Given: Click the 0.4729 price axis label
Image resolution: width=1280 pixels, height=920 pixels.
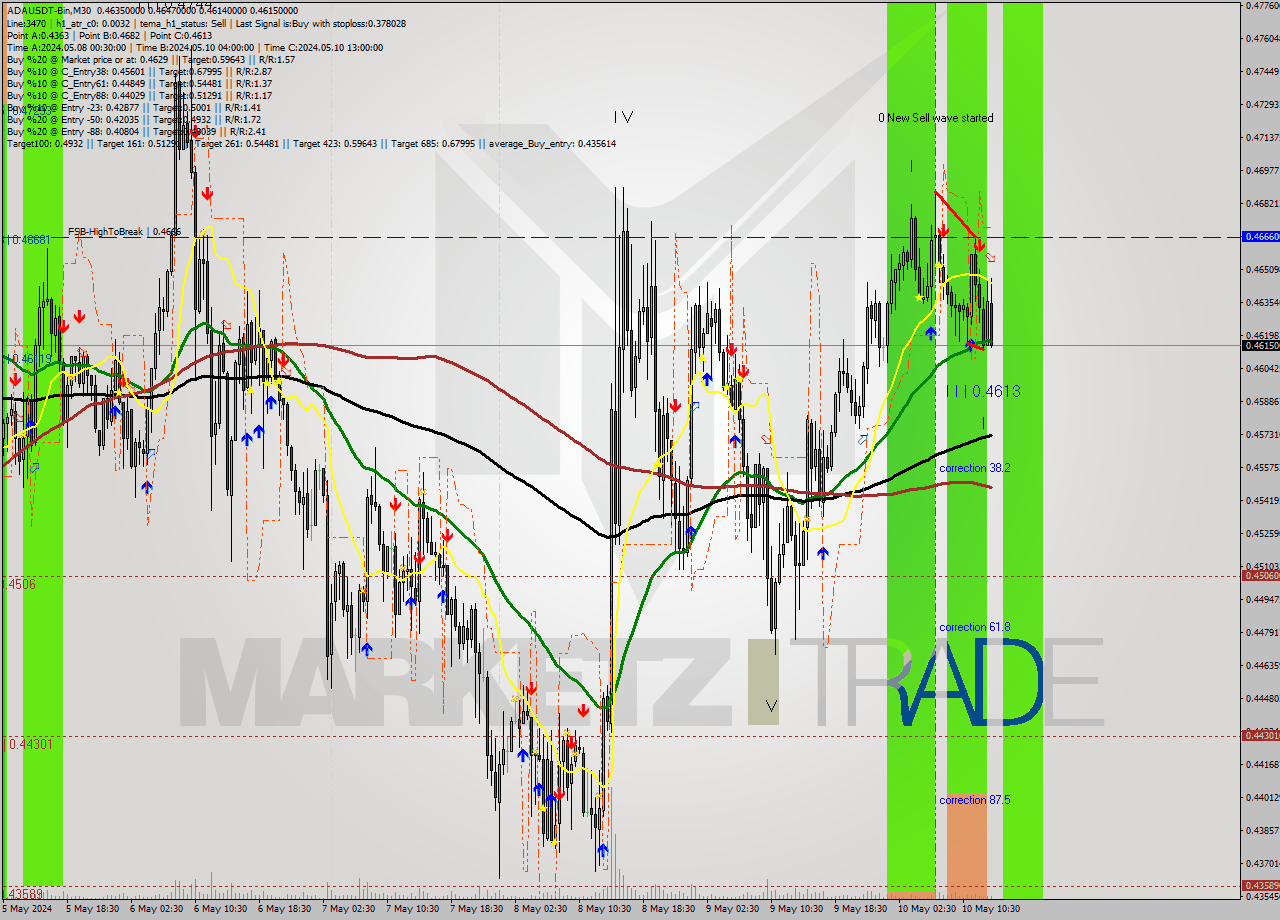Looking at the screenshot, I should (x=1262, y=104).
